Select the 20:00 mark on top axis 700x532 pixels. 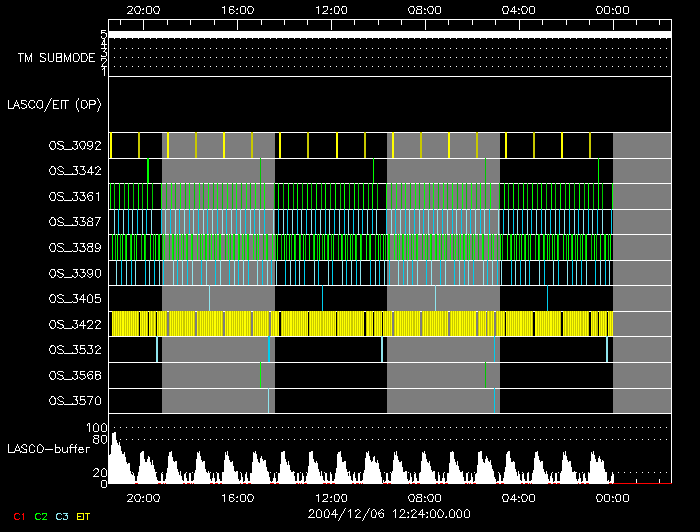144,9
